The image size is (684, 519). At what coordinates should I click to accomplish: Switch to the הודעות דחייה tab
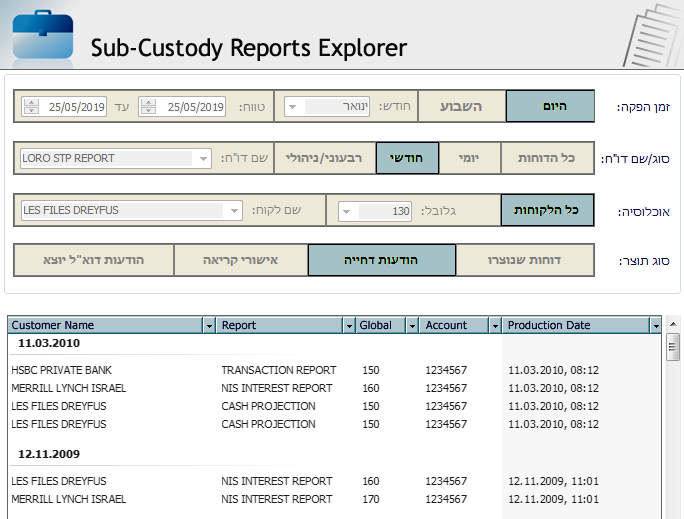(x=381, y=260)
